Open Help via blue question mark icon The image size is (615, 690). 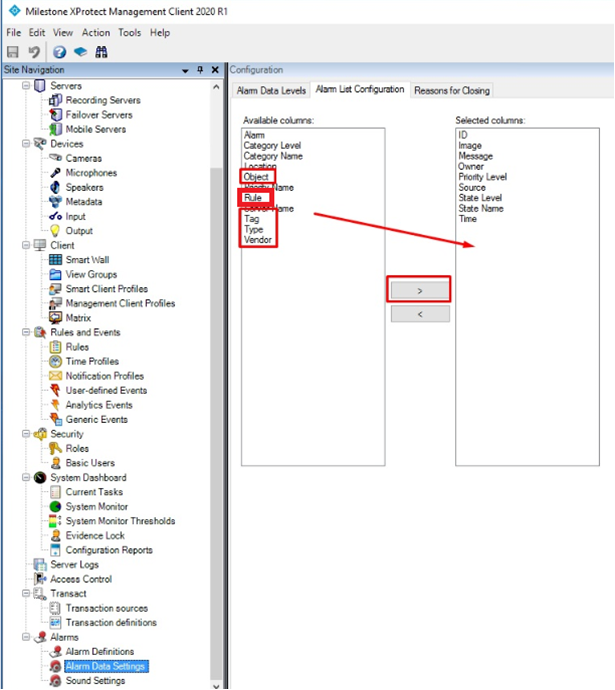(59, 52)
